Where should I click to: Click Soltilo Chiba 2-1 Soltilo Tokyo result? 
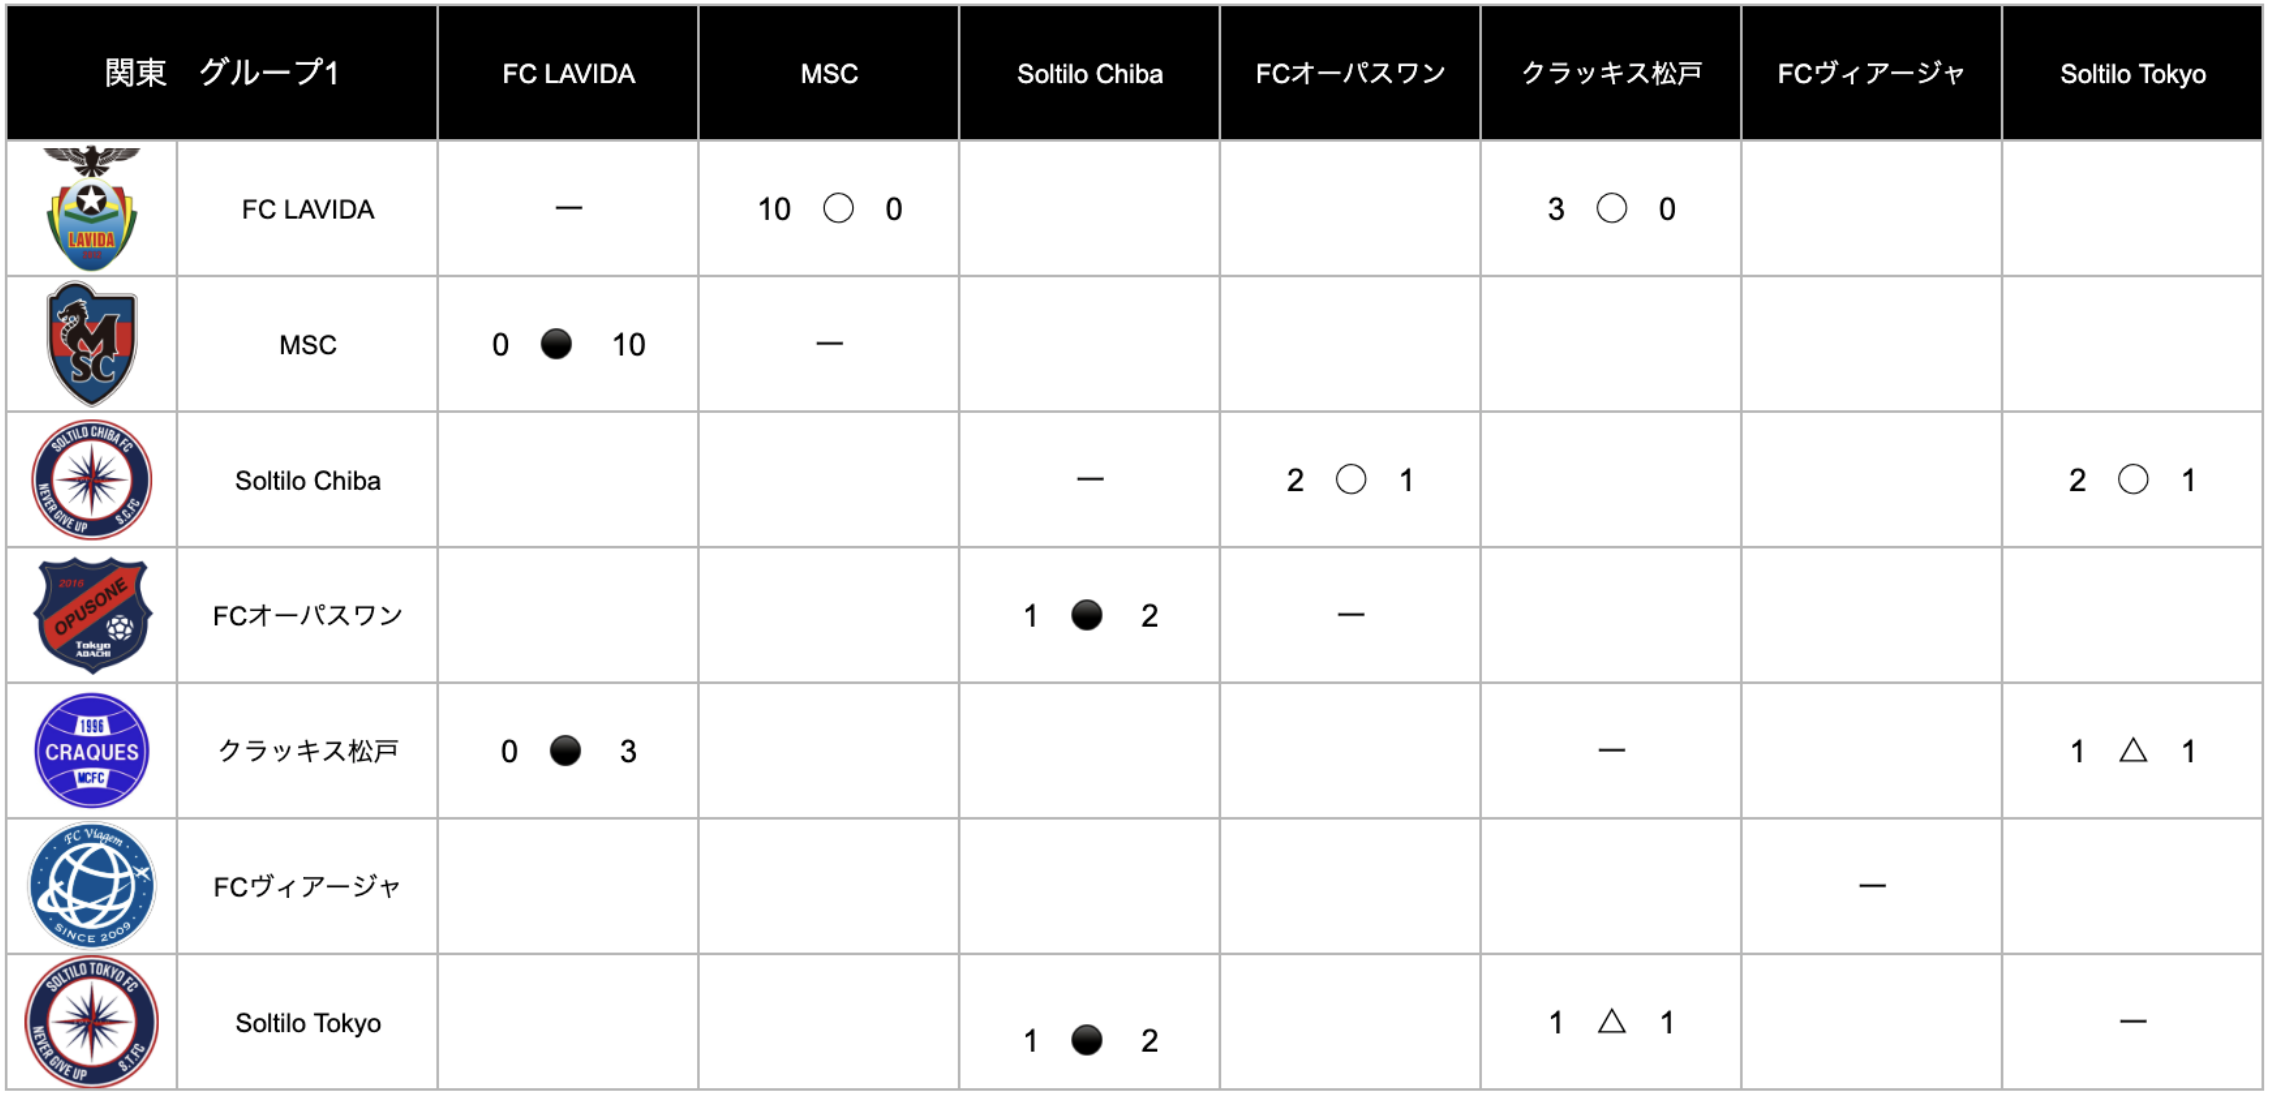click(2132, 480)
